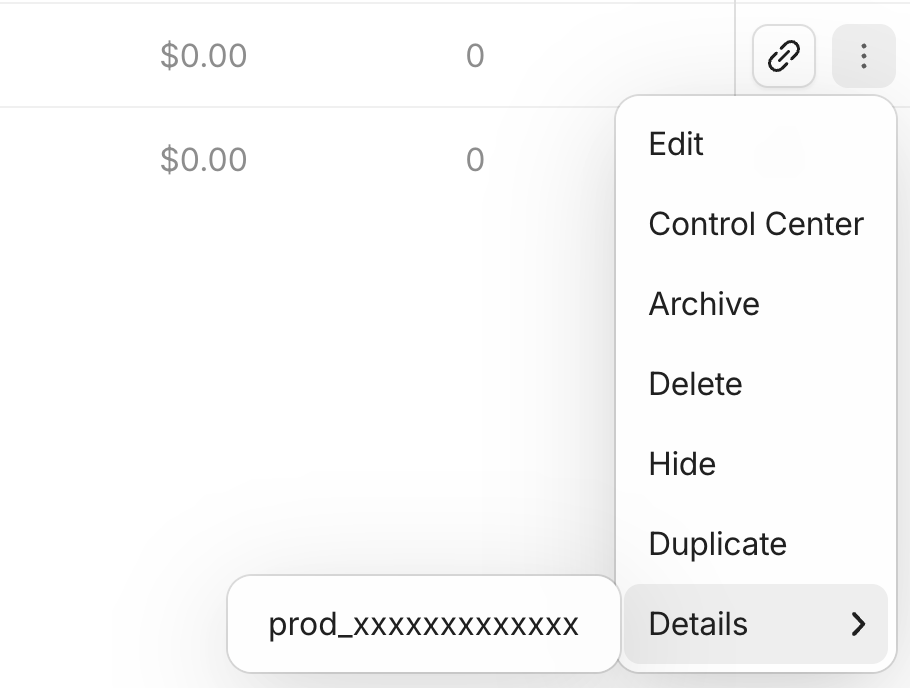Viewport: 910px width, 688px height.
Task: Duplicate the product via the context menu
Action: click(x=717, y=544)
